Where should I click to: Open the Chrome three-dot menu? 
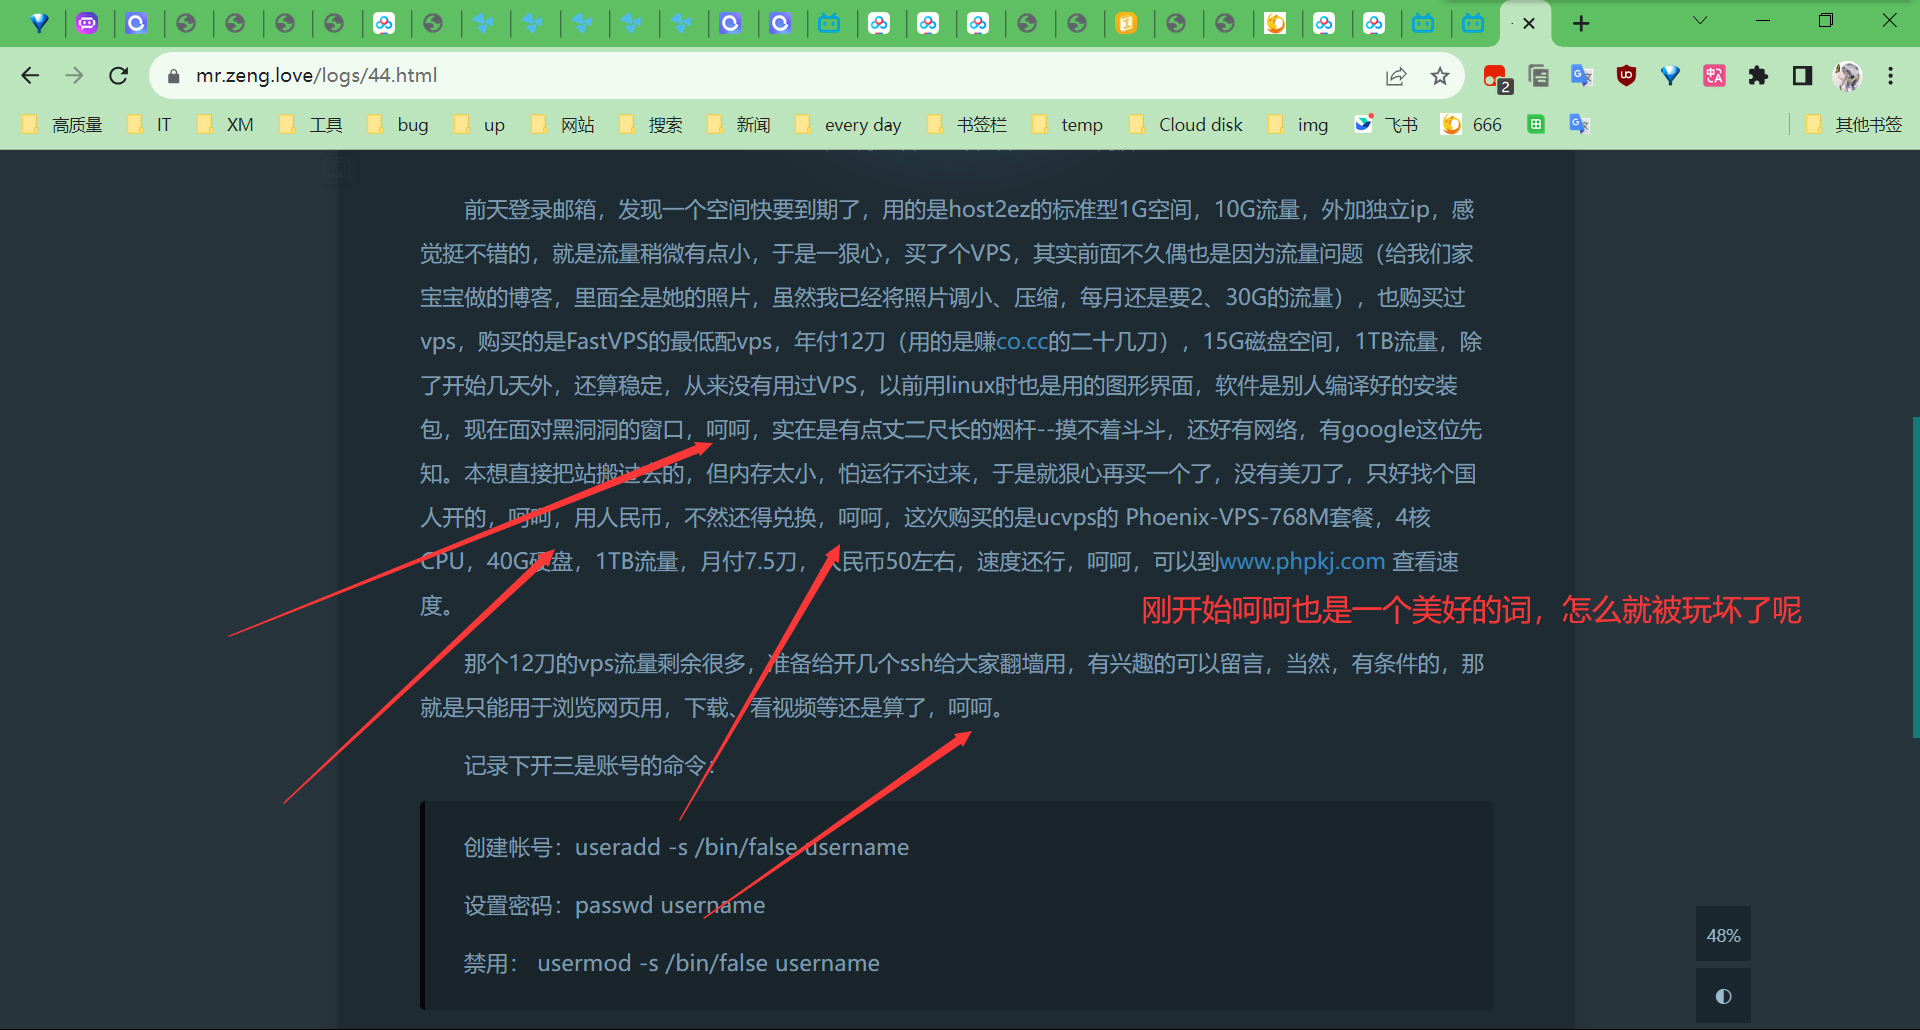tap(1890, 76)
